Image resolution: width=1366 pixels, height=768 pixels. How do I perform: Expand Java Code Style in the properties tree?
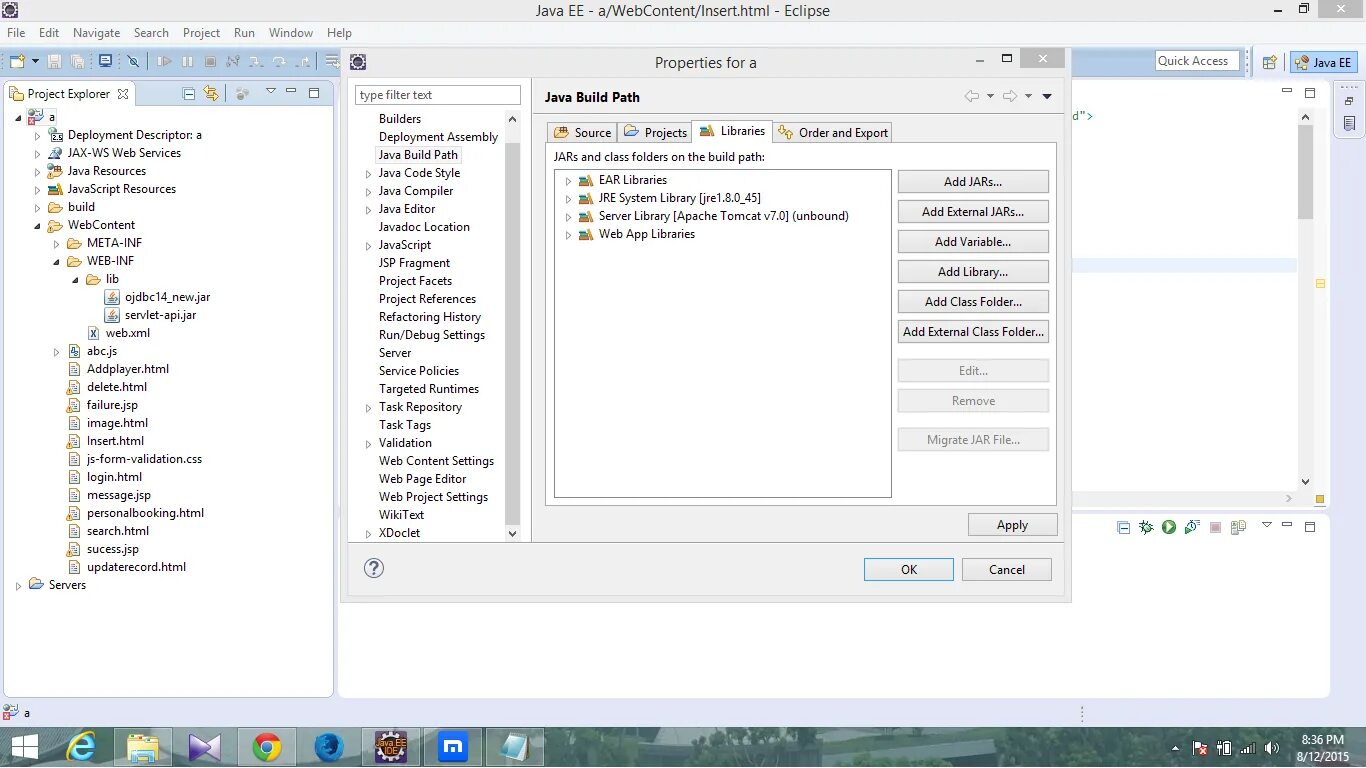click(368, 174)
